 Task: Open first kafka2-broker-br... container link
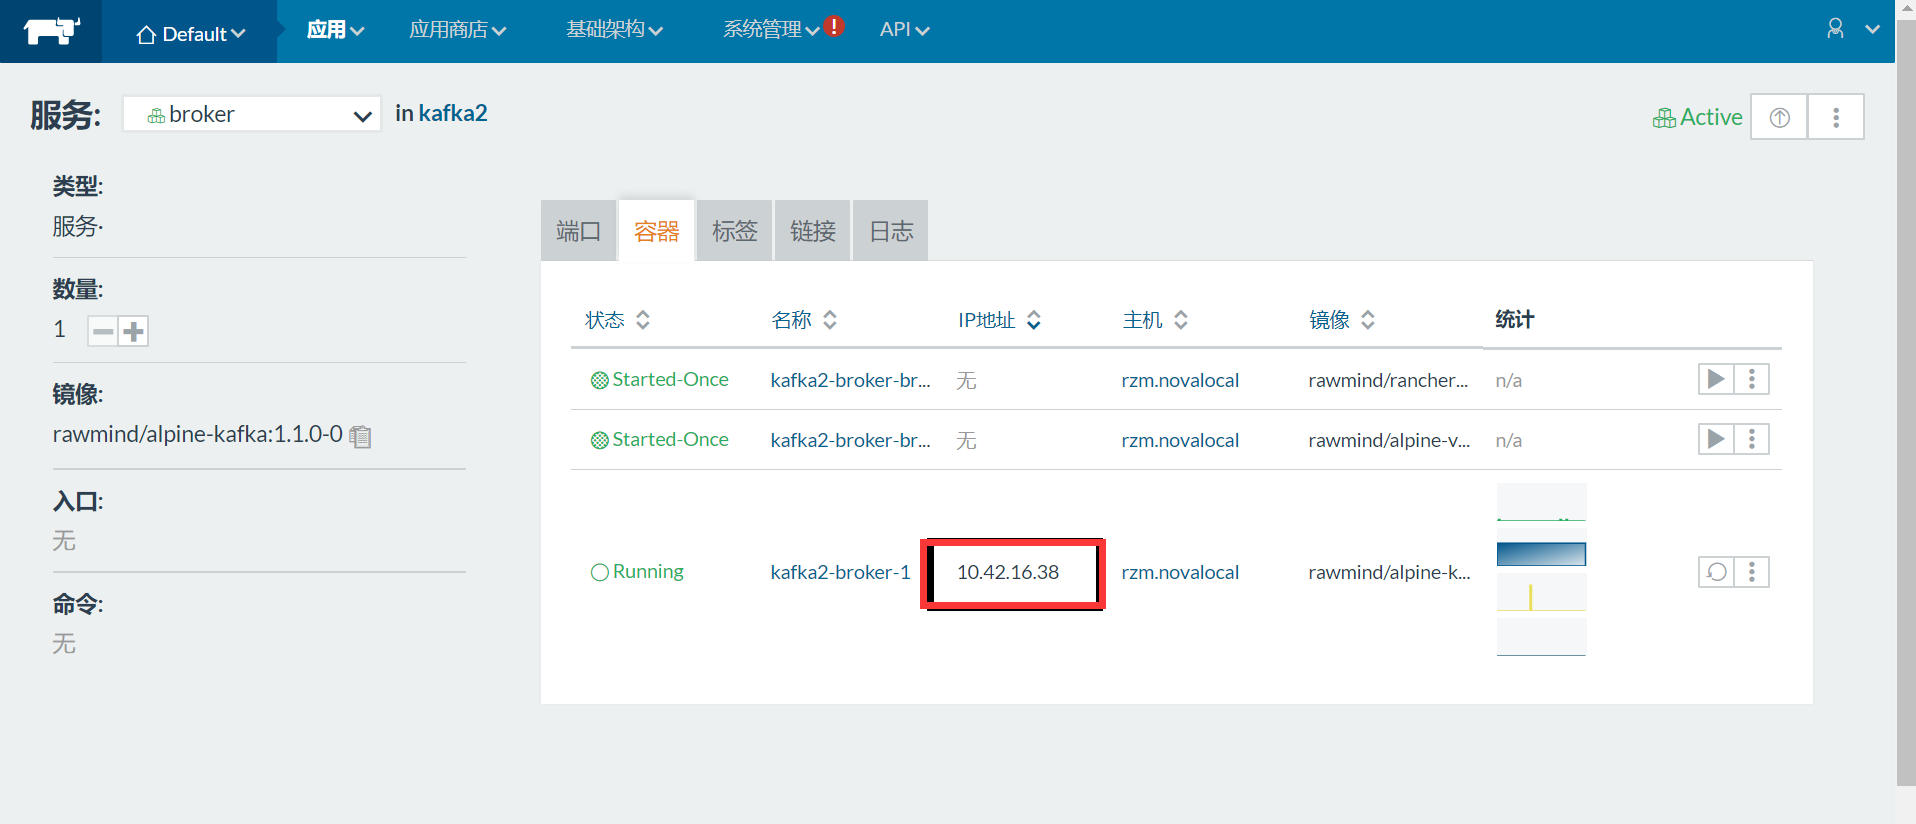click(850, 380)
